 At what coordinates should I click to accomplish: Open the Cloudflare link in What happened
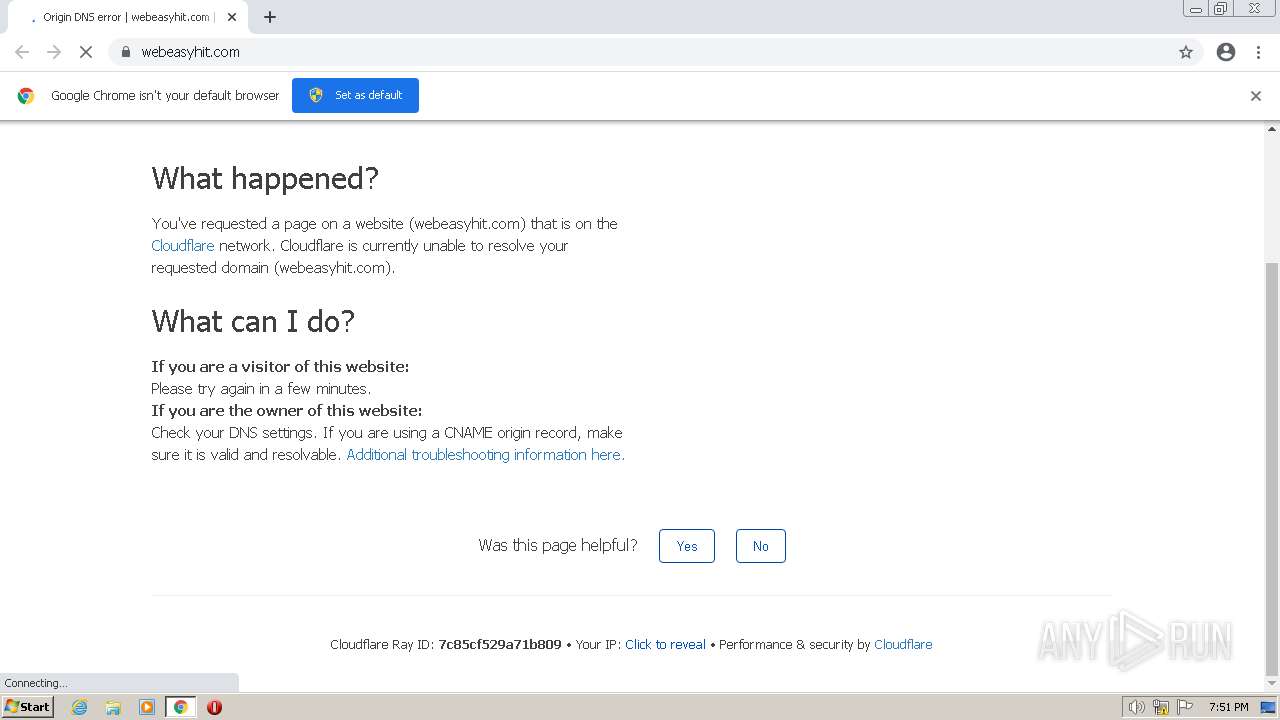(183, 245)
